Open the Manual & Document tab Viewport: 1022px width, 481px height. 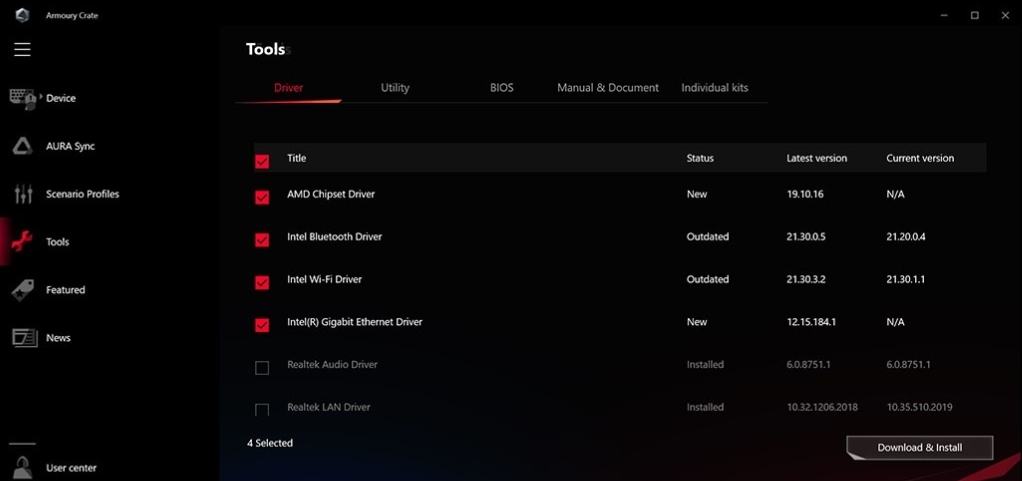pos(608,88)
